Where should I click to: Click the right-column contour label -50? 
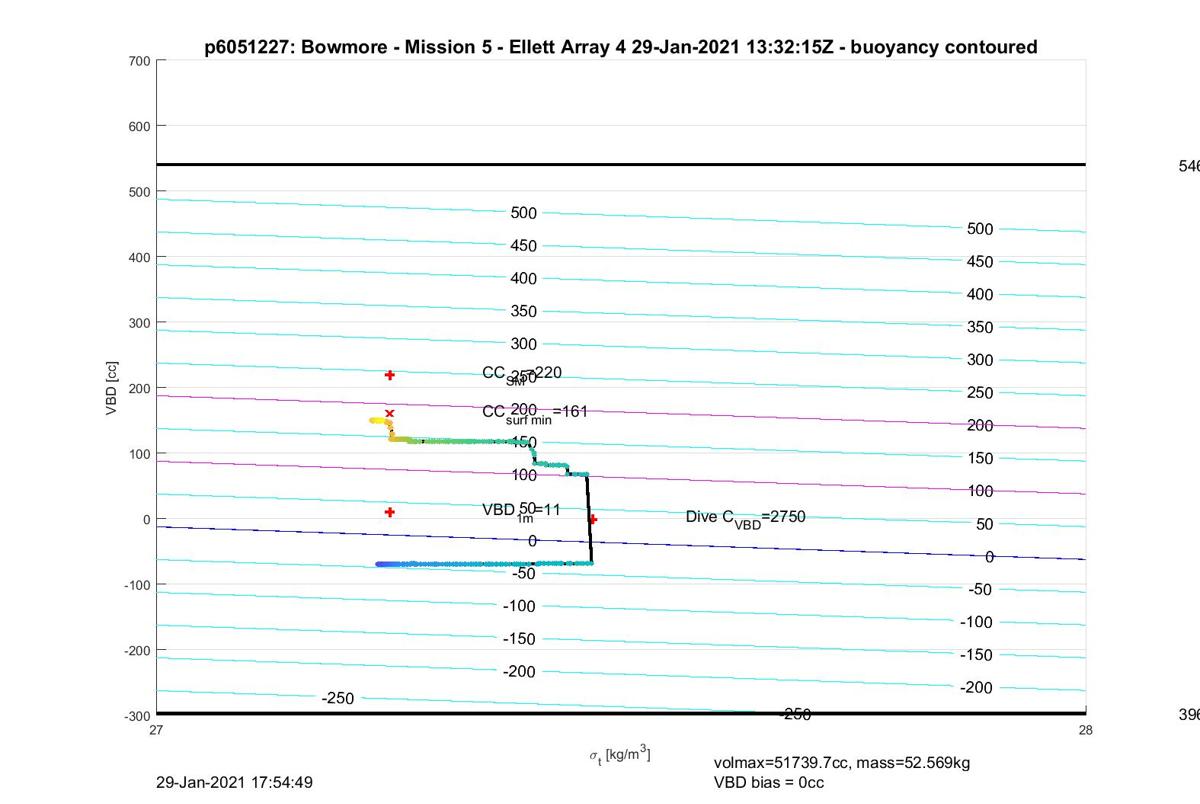coord(980,590)
